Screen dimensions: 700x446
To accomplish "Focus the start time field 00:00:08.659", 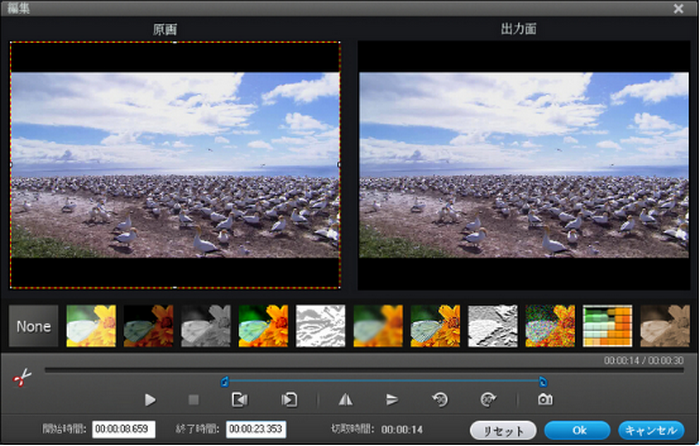I will tap(124, 429).
